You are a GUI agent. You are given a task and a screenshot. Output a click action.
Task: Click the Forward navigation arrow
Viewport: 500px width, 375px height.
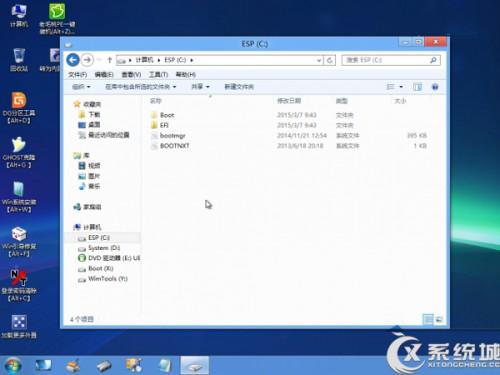pos(87,60)
